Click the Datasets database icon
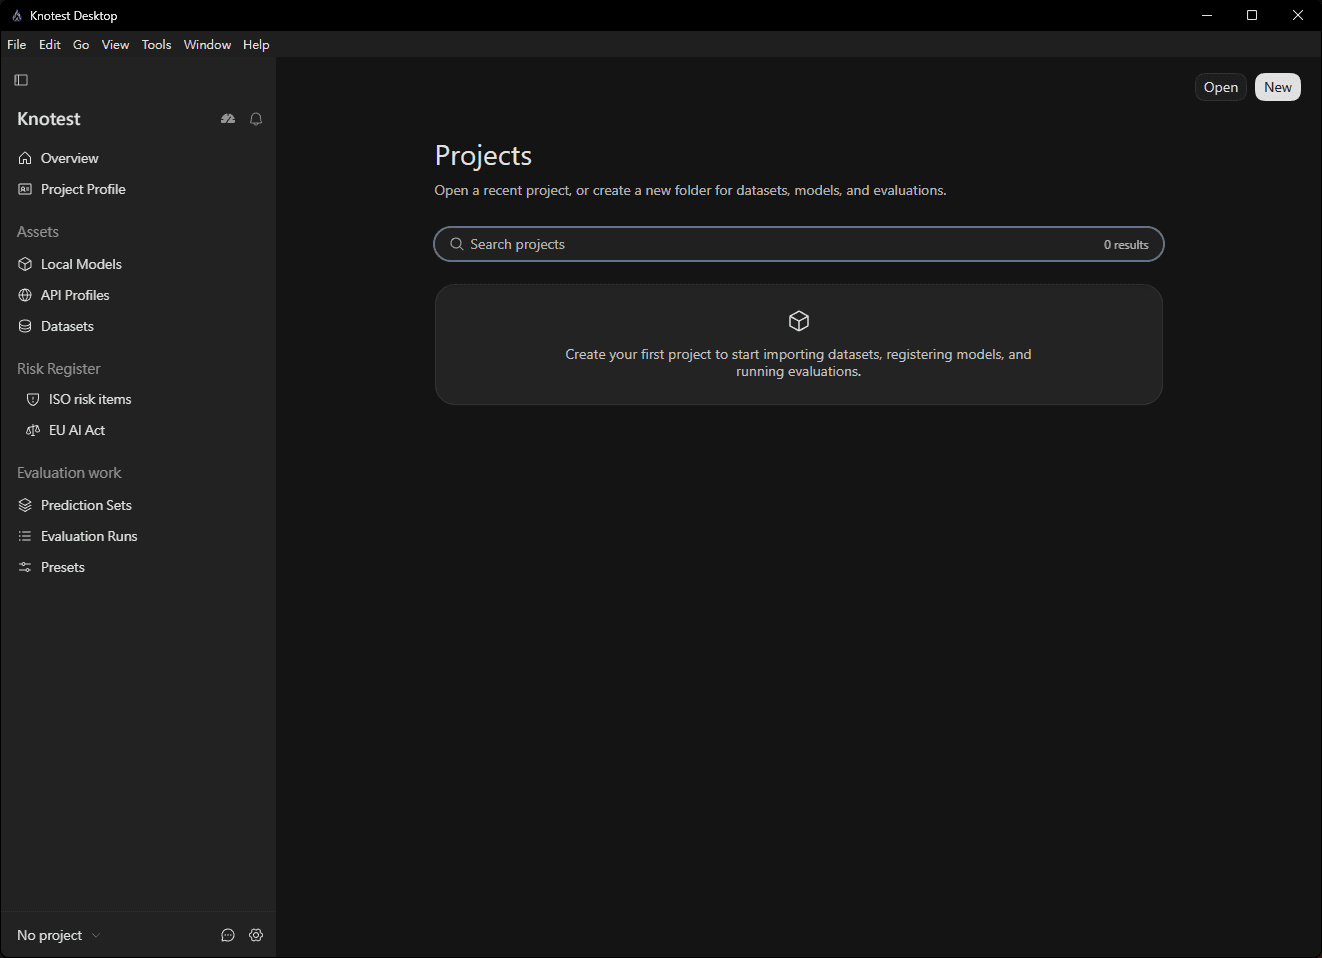 point(25,326)
